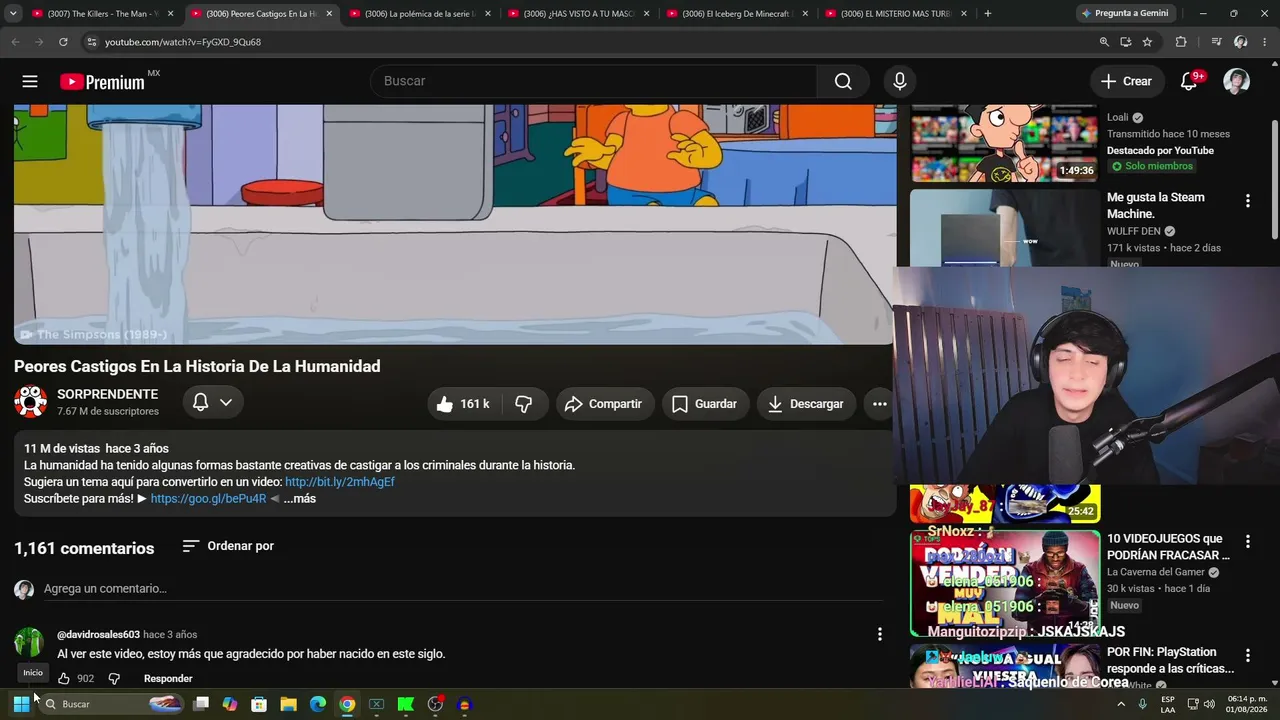Open File Explorer from the taskbar
The width and height of the screenshot is (1280, 720).
pyautogui.click(x=288, y=704)
